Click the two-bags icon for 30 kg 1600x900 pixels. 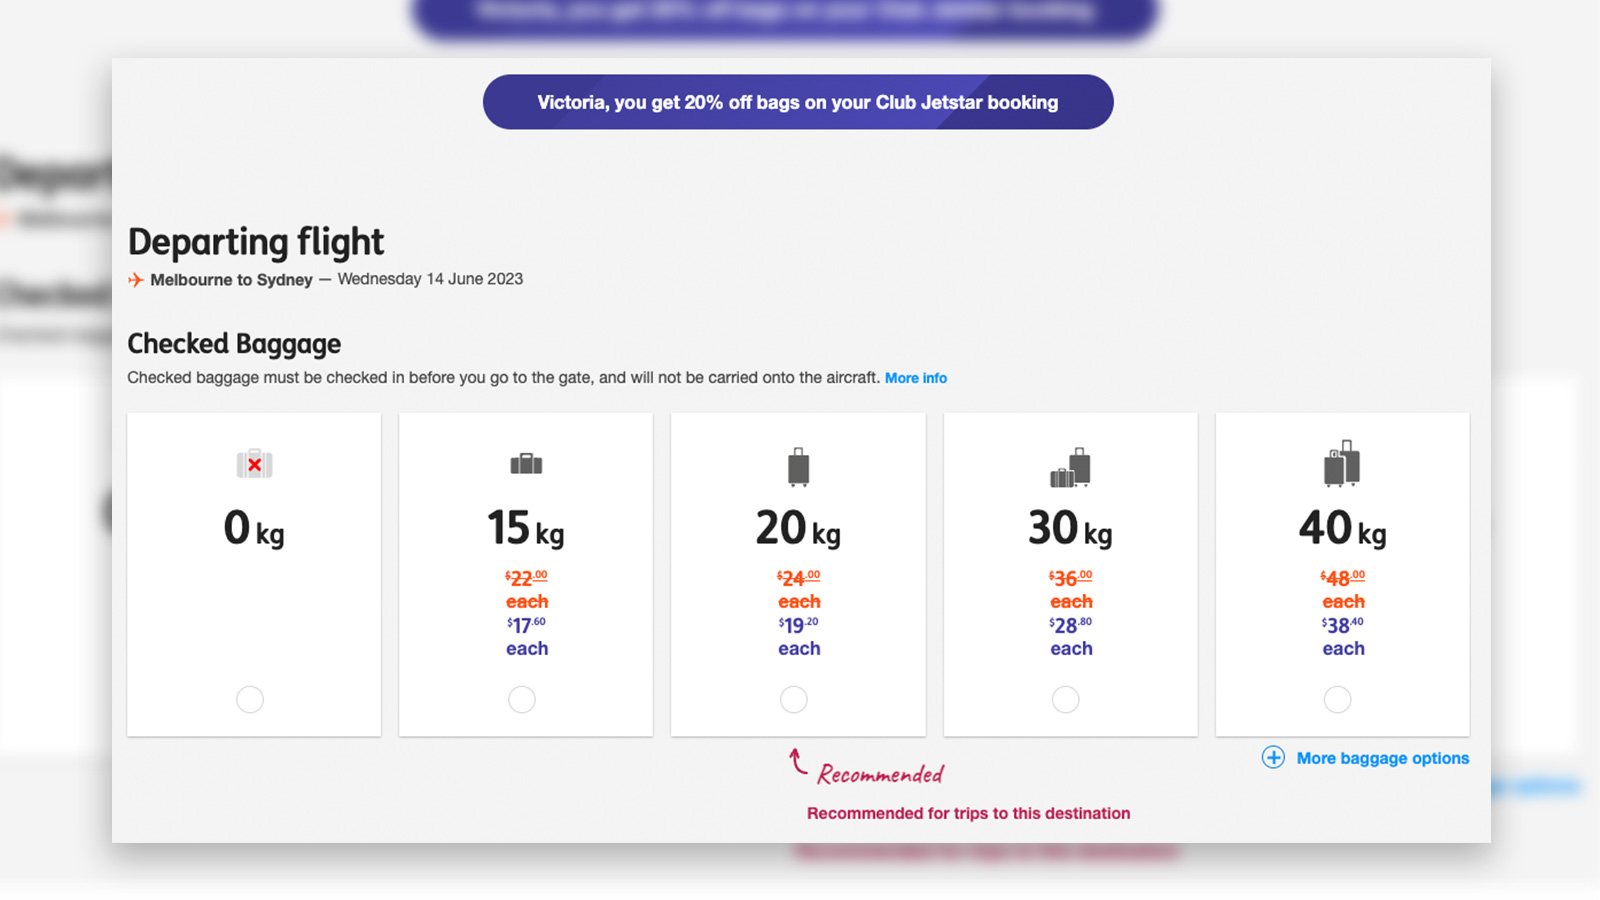coord(1070,467)
